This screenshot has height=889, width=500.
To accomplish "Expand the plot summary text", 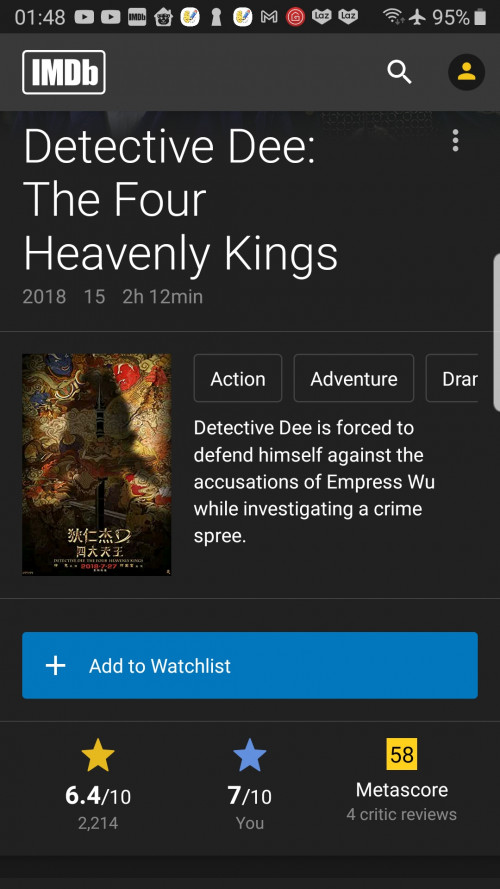I will pyautogui.click(x=315, y=481).
